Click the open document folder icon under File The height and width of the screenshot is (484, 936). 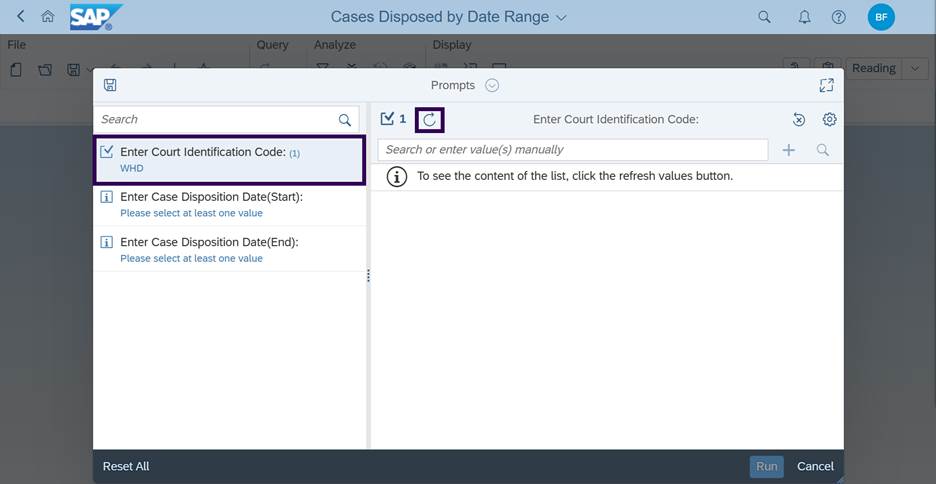click(x=45, y=70)
